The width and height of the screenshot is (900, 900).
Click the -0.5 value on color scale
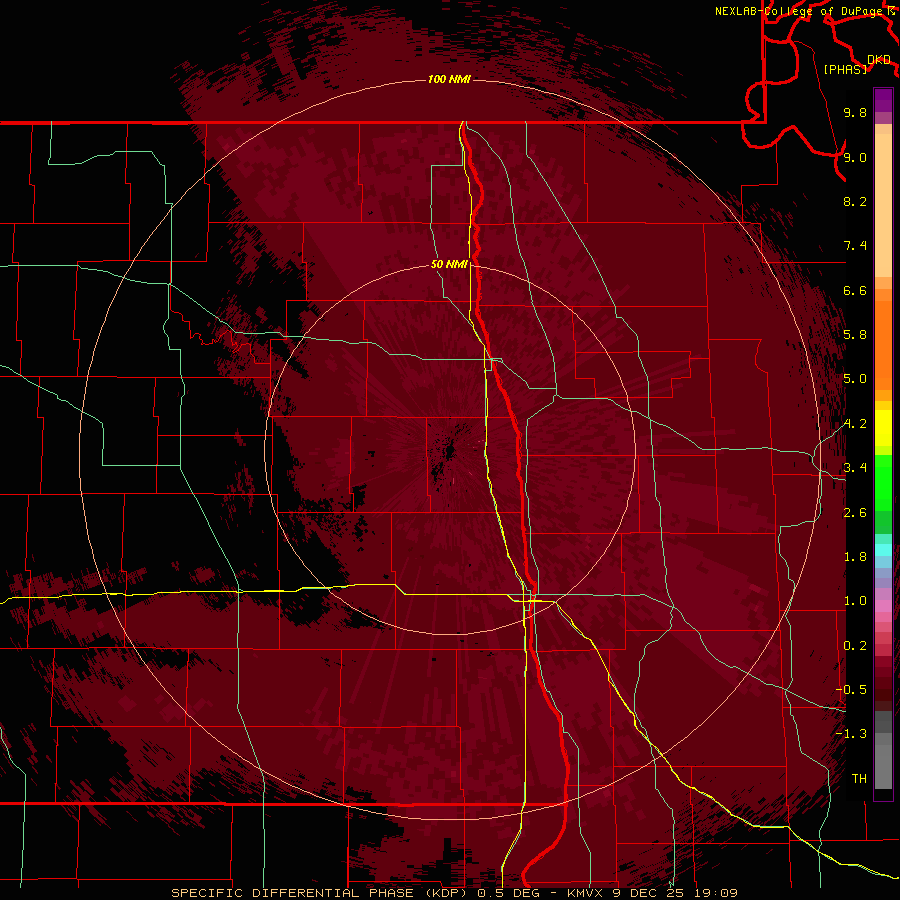[851, 690]
